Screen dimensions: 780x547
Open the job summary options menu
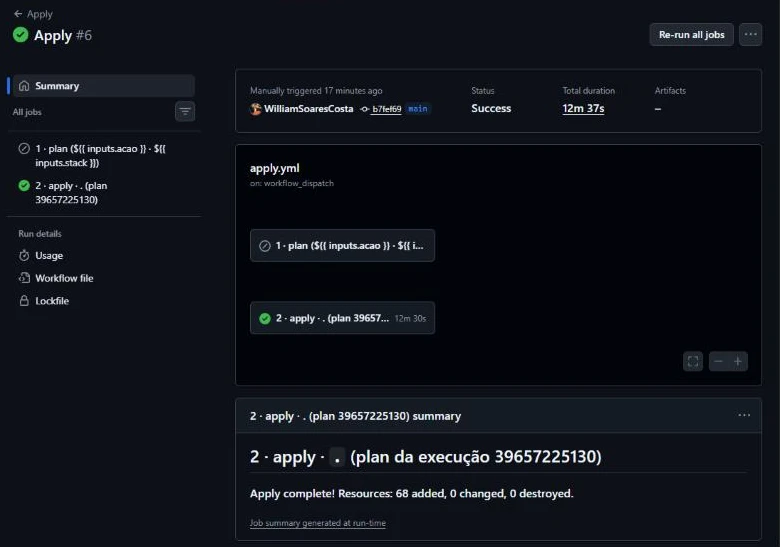pyautogui.click(x=744, y=415)
